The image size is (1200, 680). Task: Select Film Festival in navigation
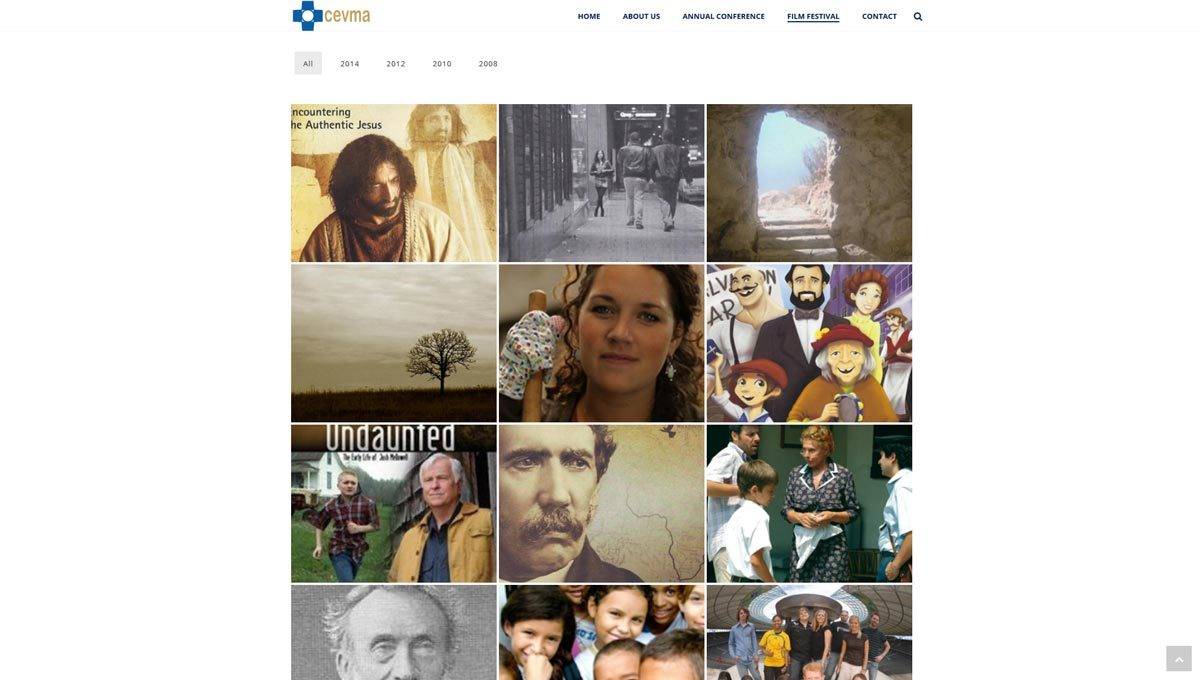pyautogui.click(x=813, y=16)
